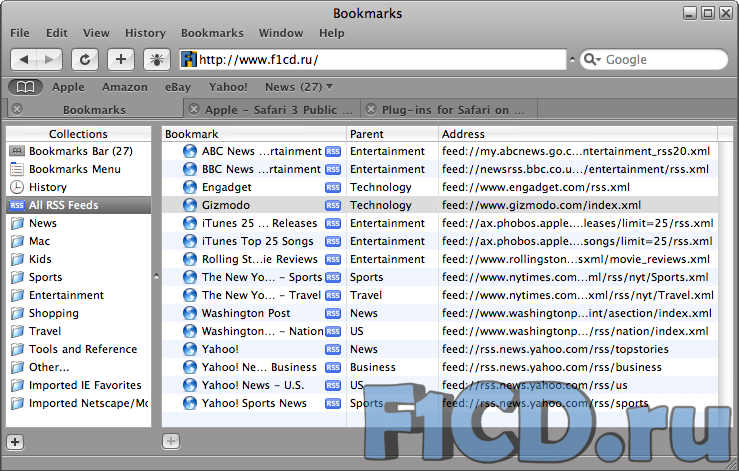Click the RSS badge on iTunes Top 25 Songs
Image resolution: width=739 pixels, height=471 pixels.
pos(333,241)
